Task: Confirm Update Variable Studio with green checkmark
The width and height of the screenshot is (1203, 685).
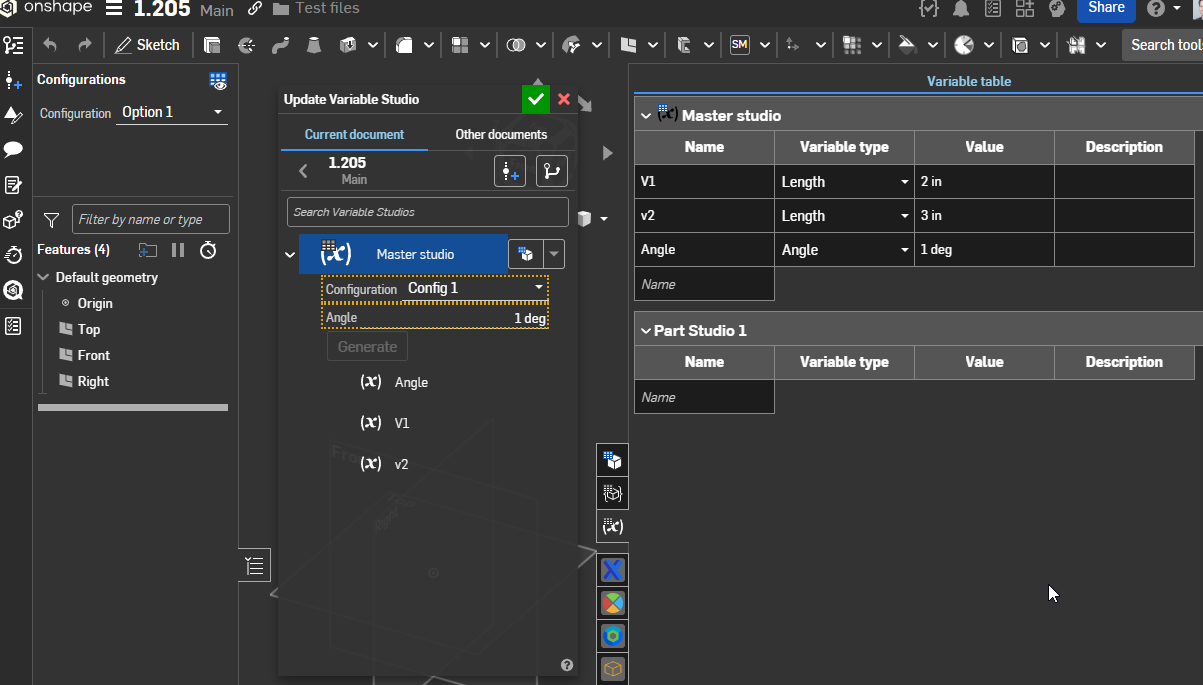Action: point(536,99)
